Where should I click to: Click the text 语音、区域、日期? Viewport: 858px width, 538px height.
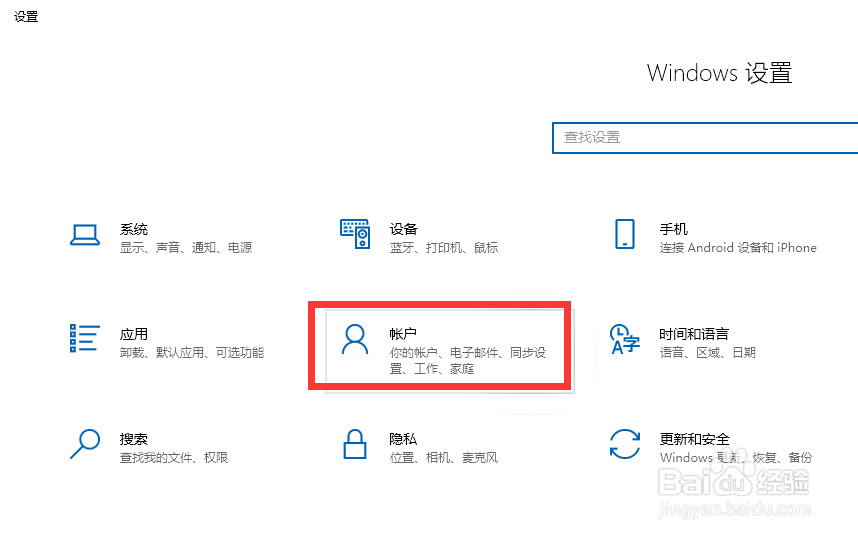tap(708, 352)
